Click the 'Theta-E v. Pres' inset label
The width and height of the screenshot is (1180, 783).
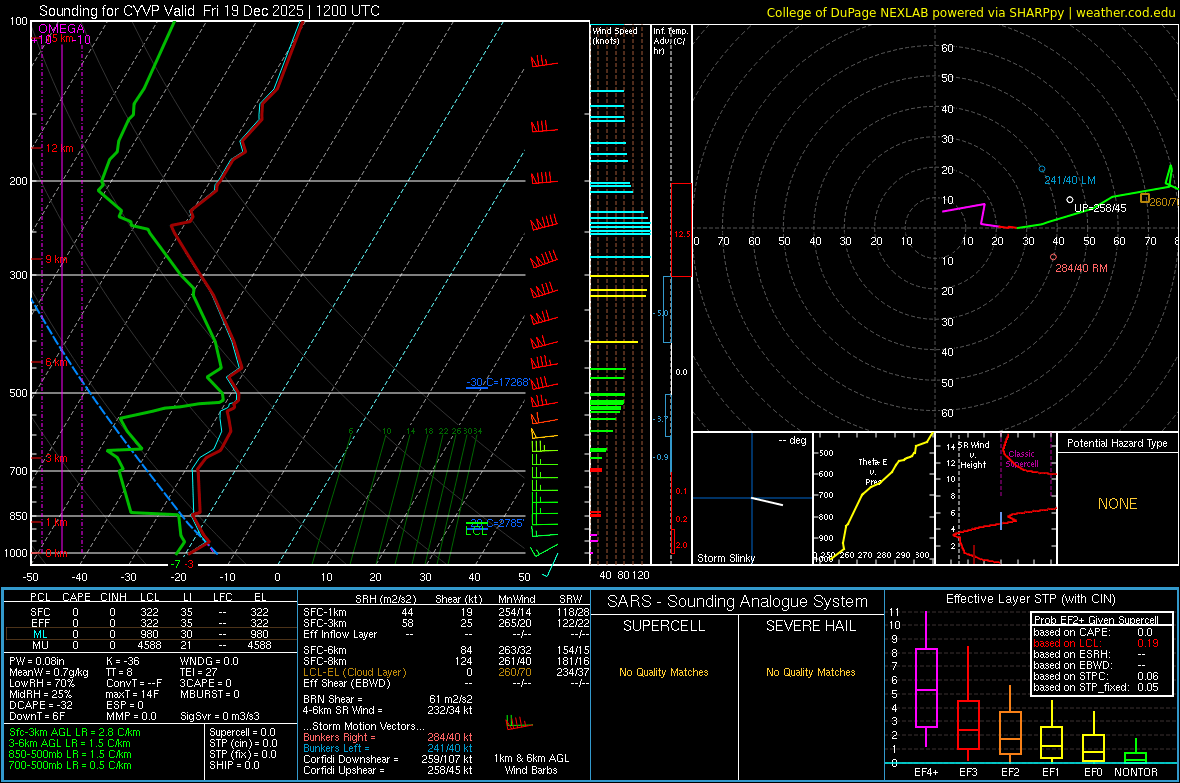point(872,471)
